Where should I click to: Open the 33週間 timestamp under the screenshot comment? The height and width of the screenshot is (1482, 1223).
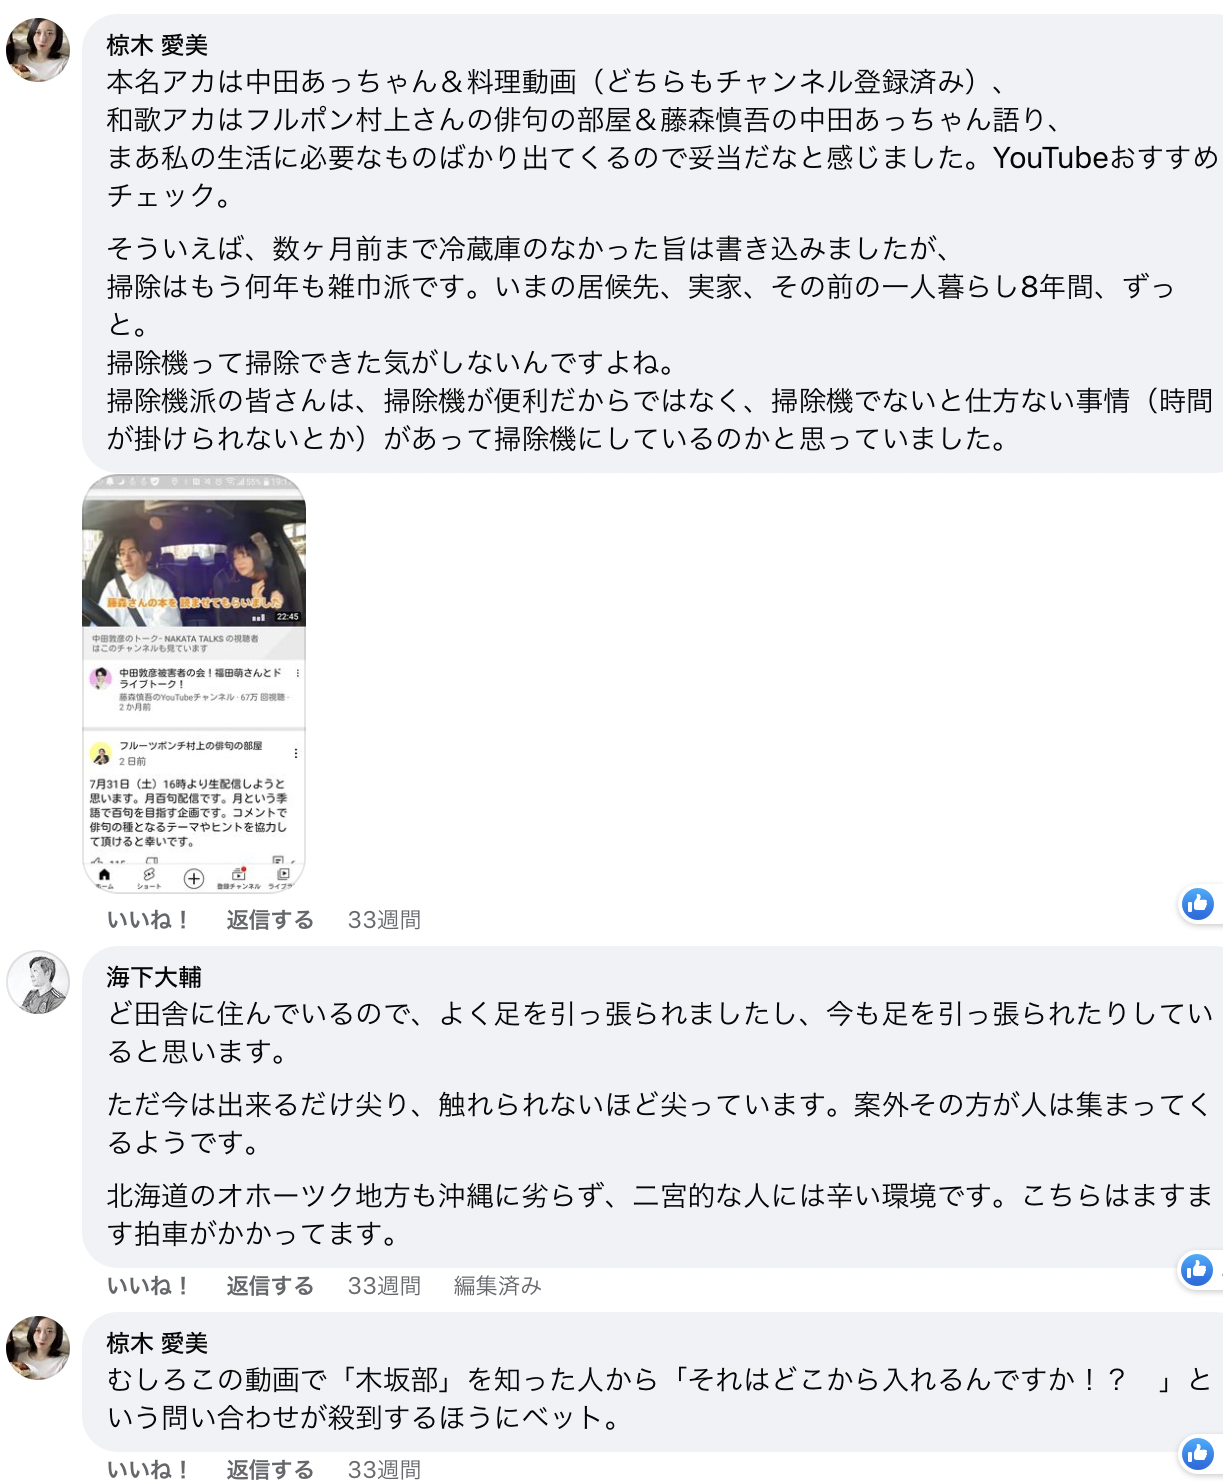point(384,920)
